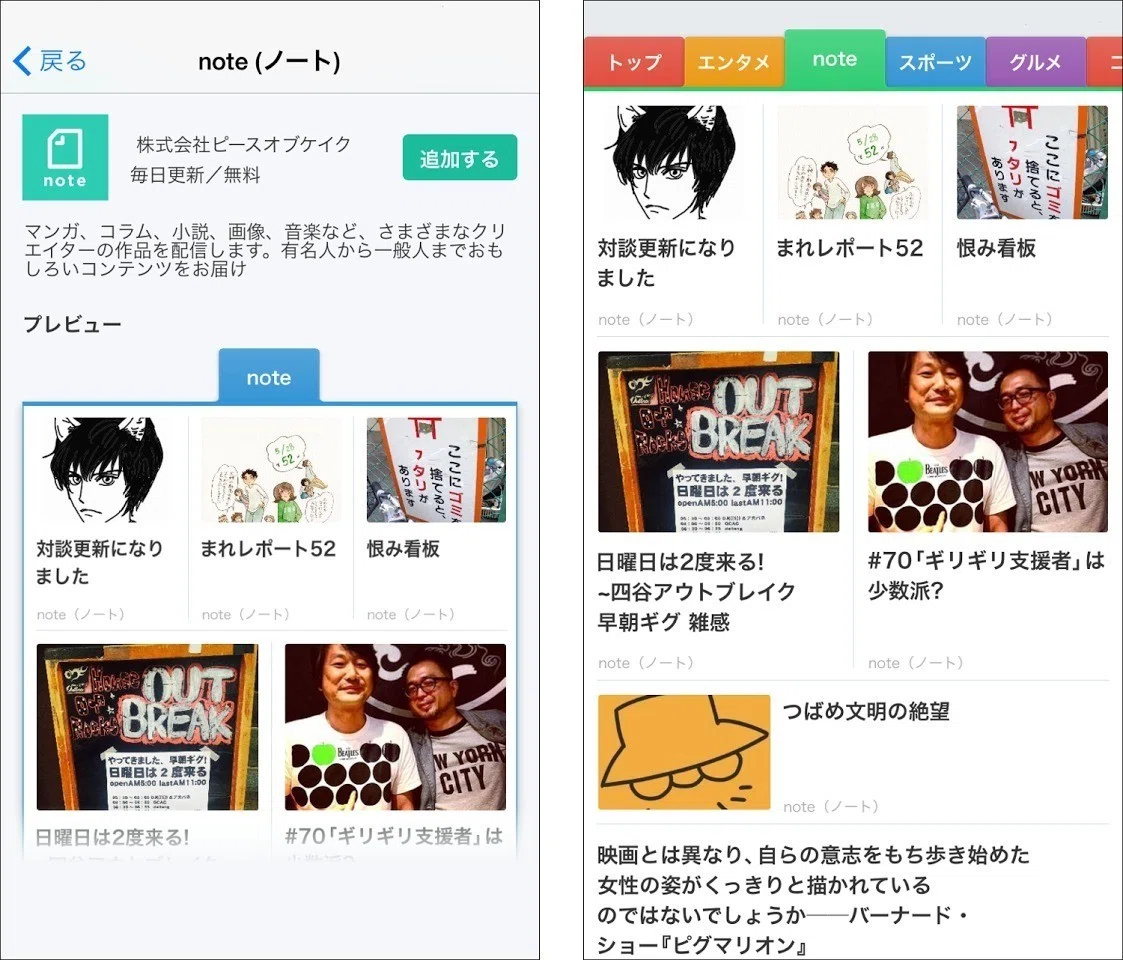The image size is (1123, 960).
Task: Tap two men photo in right feed
Action: tap(988, 442)
